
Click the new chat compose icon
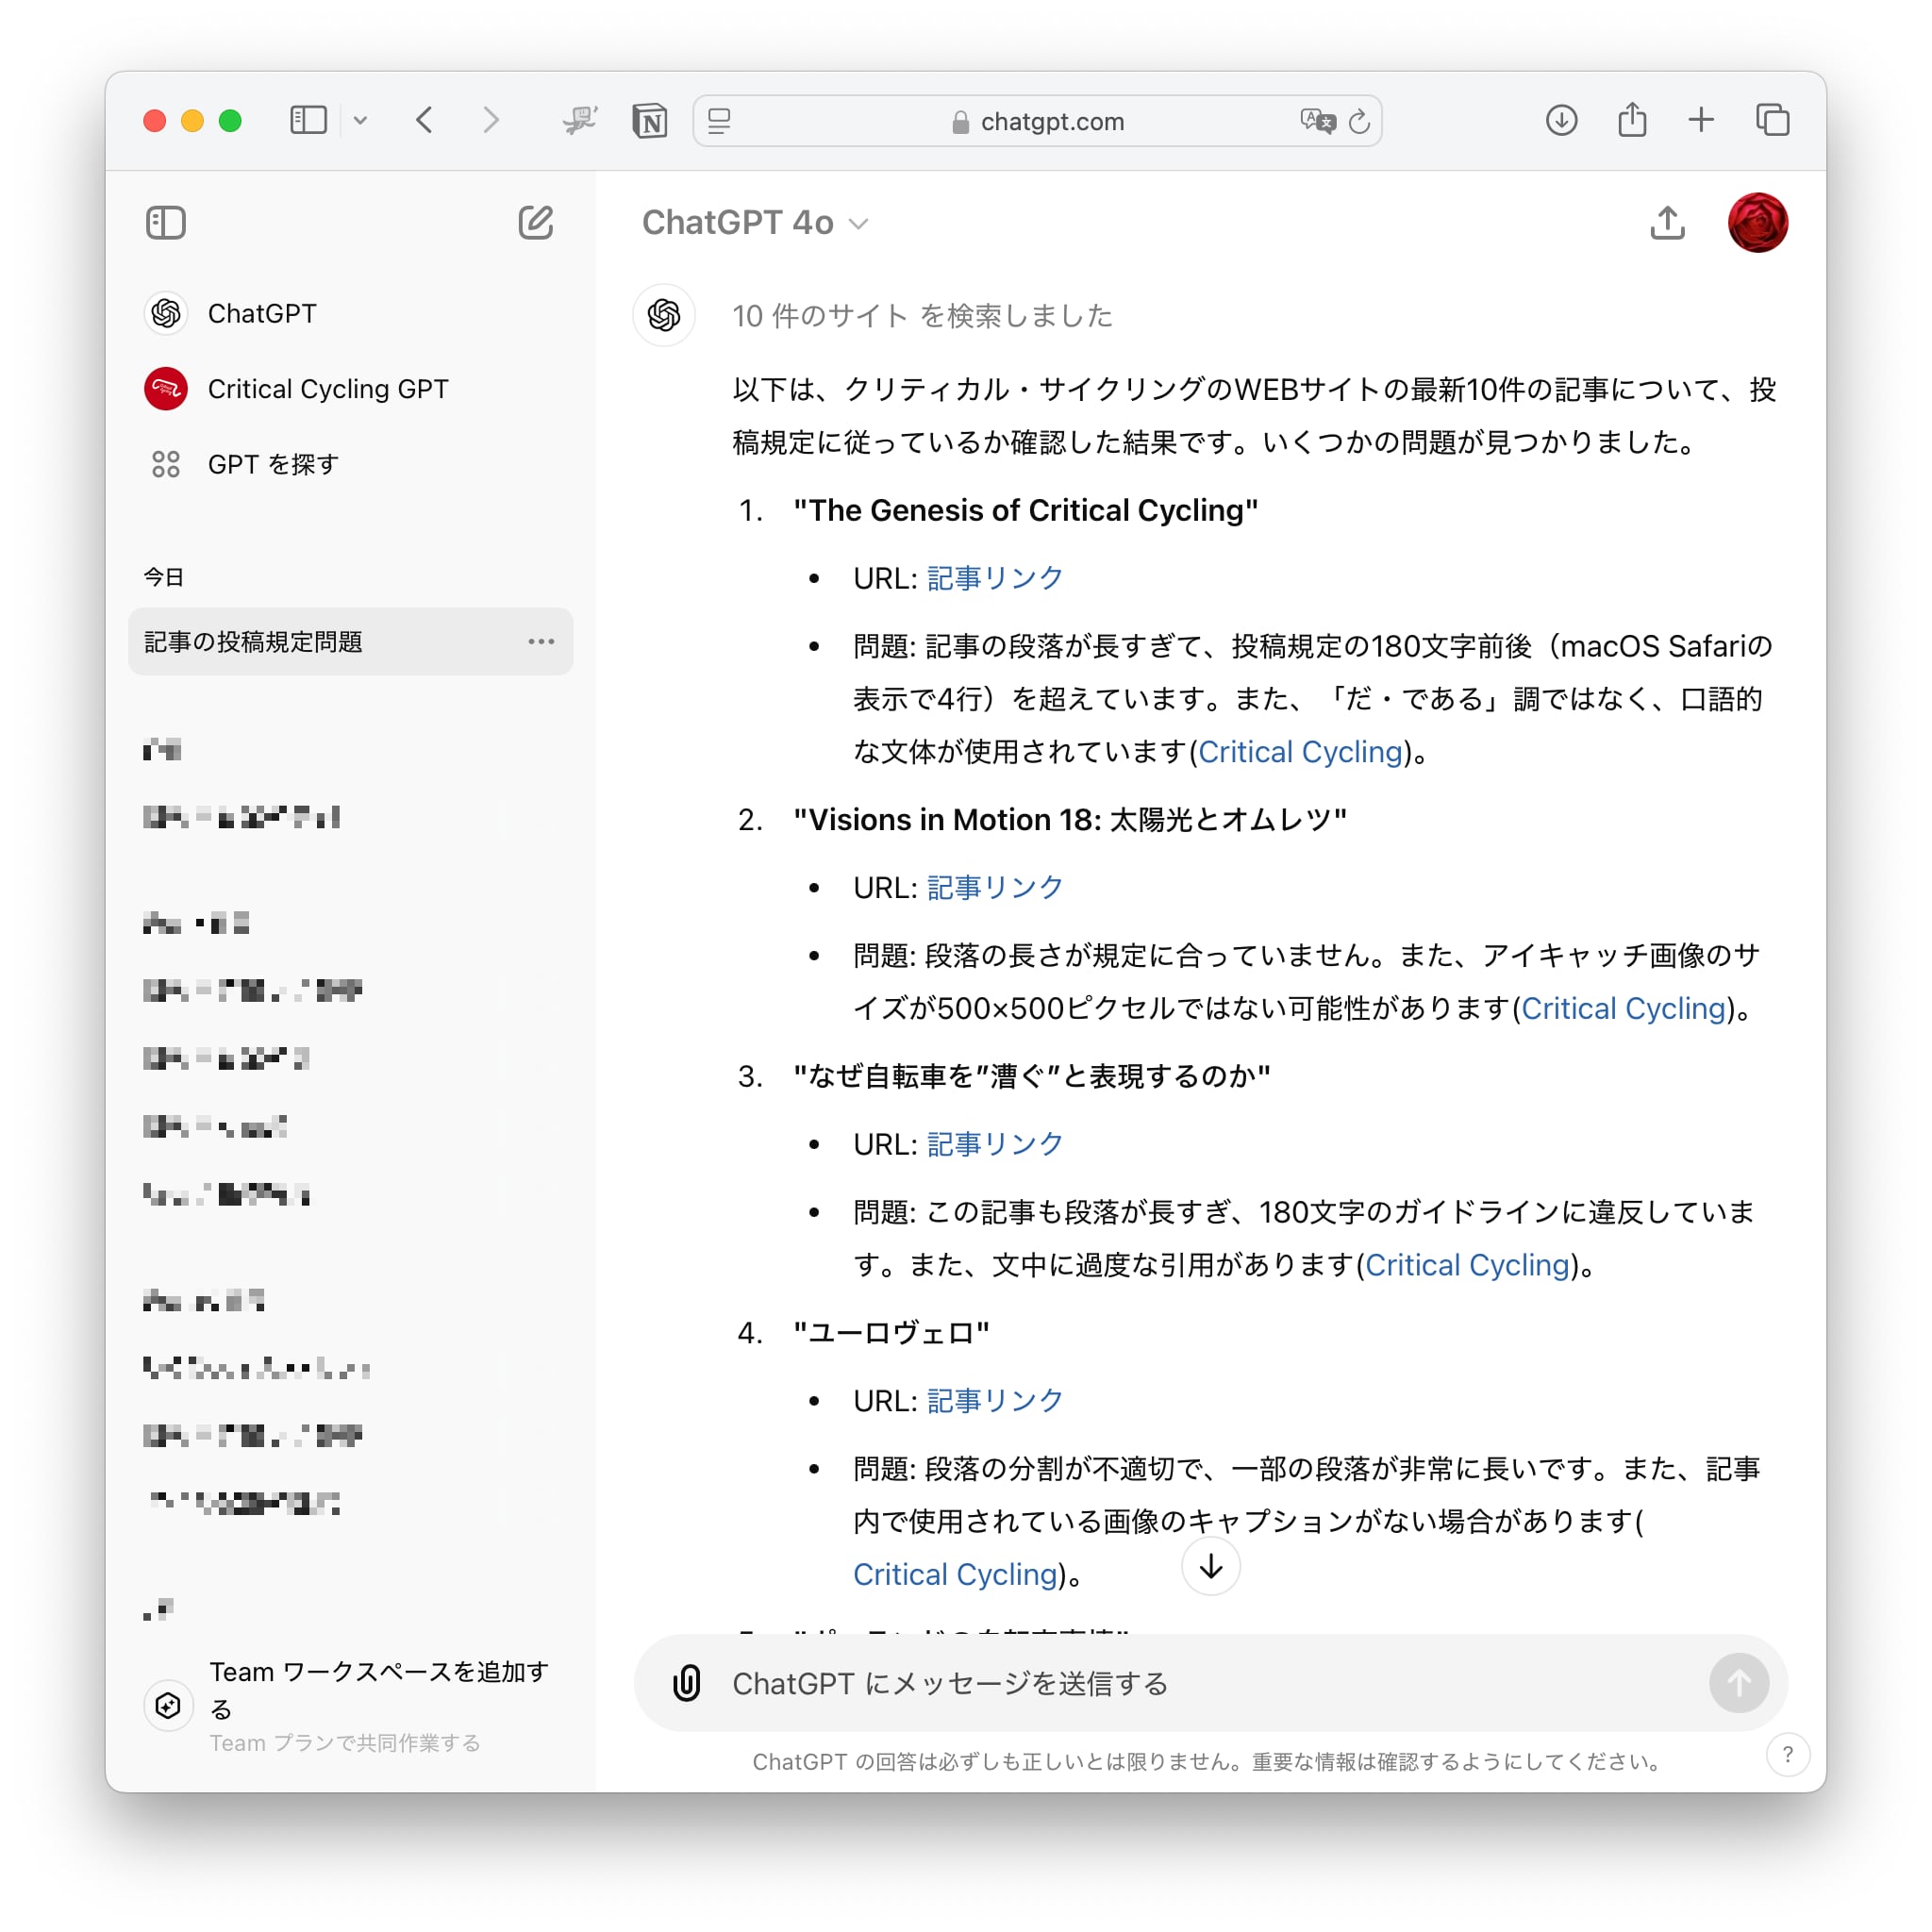535,222
